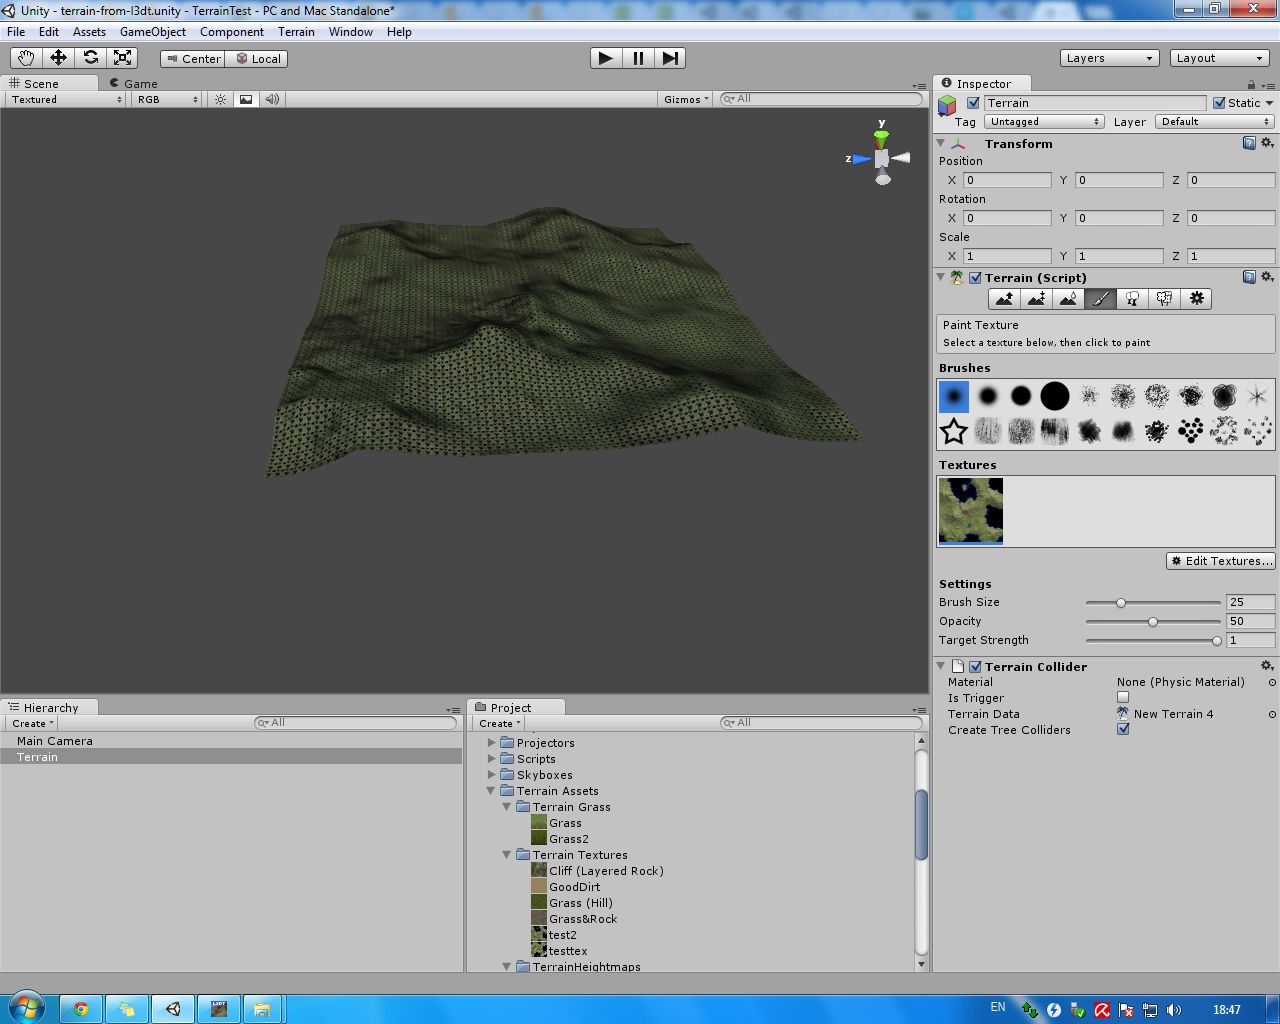Select the Smooth Height terrain tool

point(1068,298)
